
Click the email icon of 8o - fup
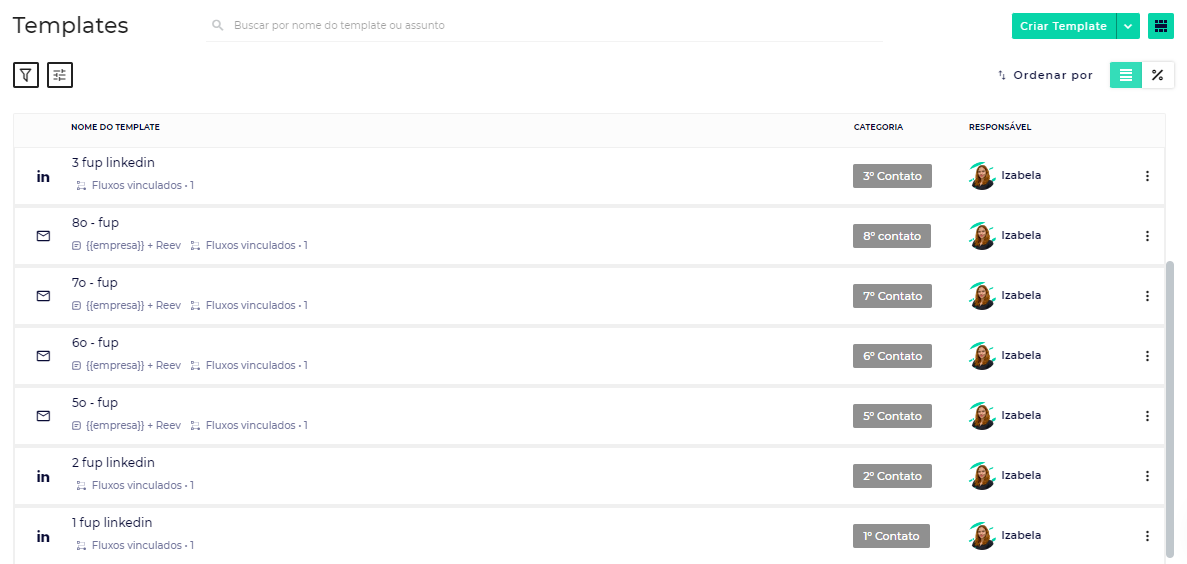pos(43,236)
